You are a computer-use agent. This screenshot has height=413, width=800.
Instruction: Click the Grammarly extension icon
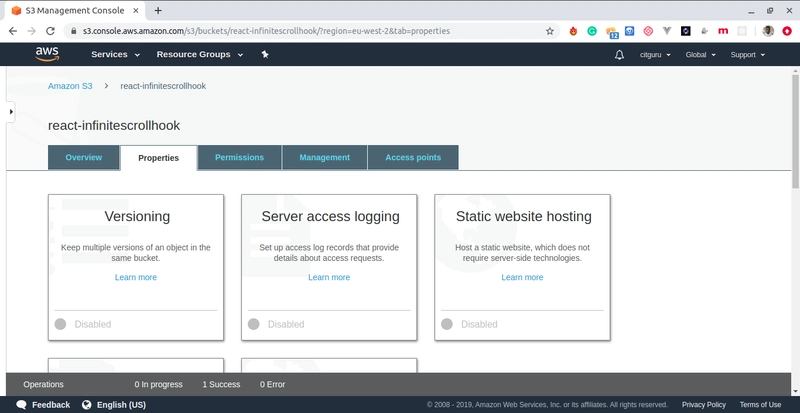click(592, 31)
